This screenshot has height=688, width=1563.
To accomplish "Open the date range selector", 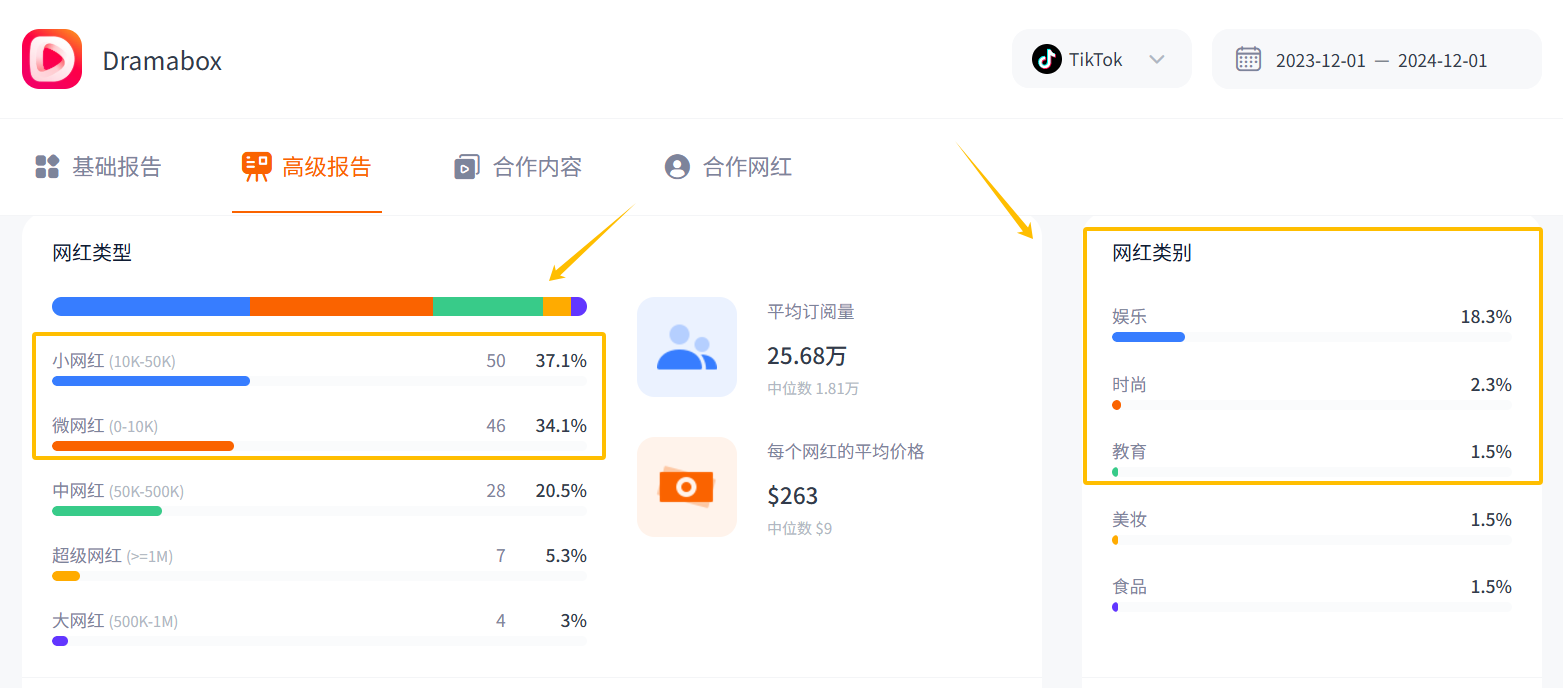I will pos(1377,59).
